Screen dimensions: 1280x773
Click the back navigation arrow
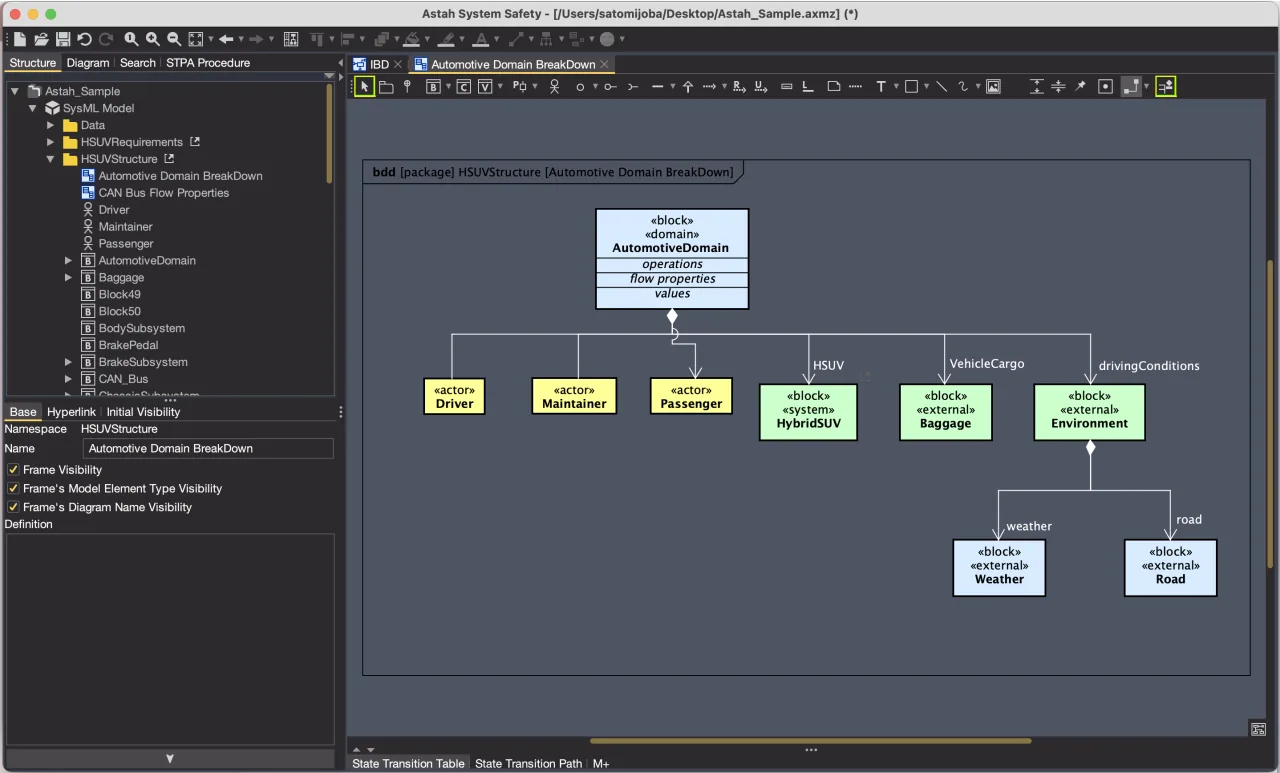(226, 39)
